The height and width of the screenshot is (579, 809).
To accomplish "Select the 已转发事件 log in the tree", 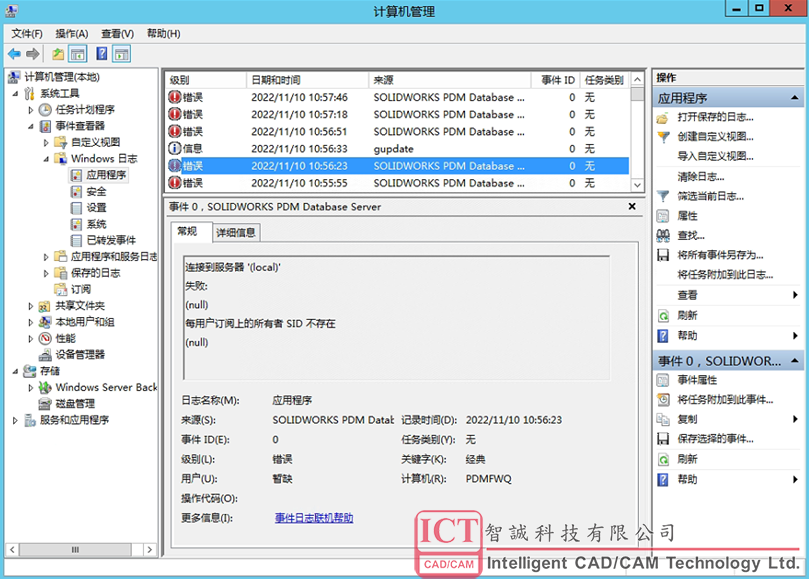I will click(111, 240).
